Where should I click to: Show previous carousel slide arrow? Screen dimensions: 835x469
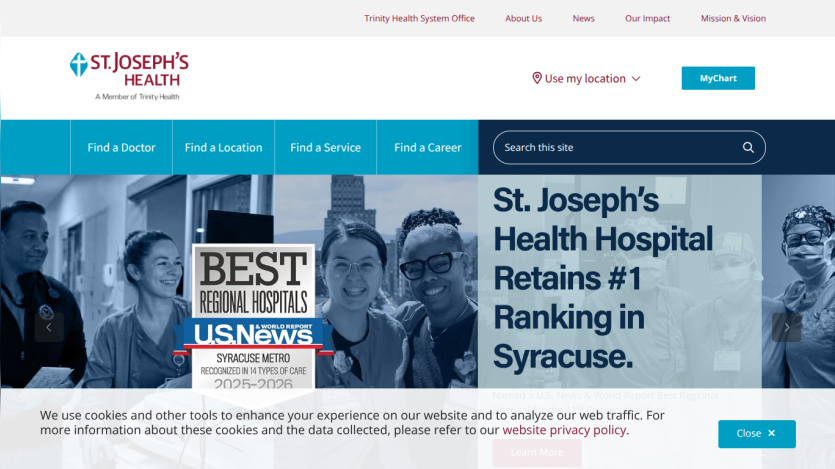49,327
